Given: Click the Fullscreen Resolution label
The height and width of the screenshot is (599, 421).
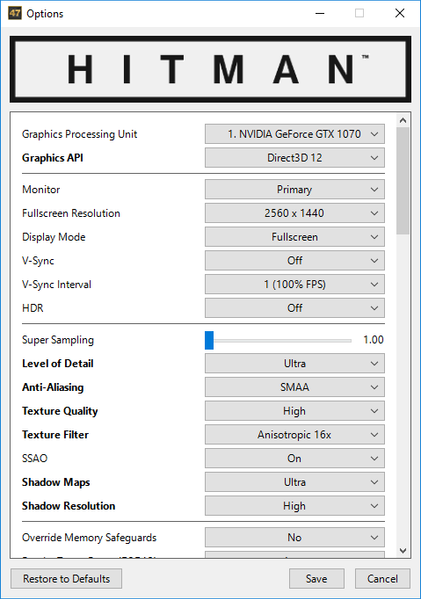Looking at the screenshot, I should [x=71, y=213].
